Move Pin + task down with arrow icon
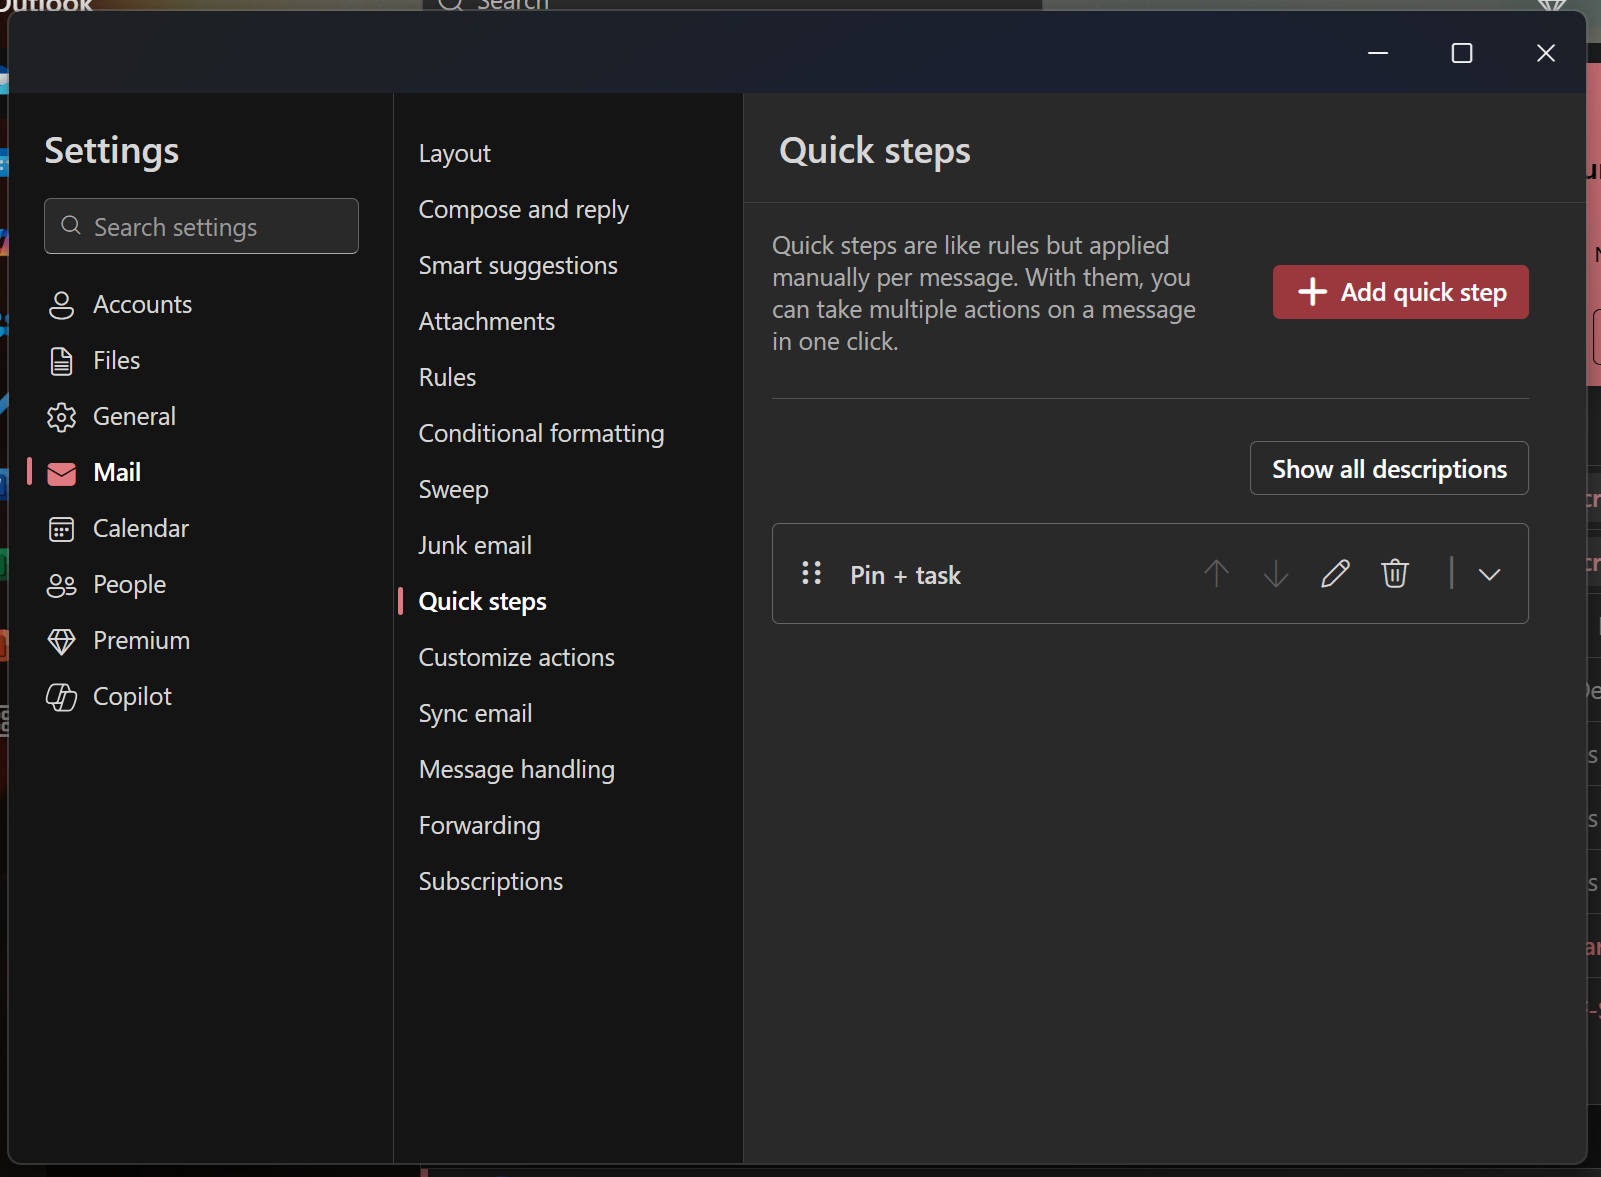 click(1276, 574)
